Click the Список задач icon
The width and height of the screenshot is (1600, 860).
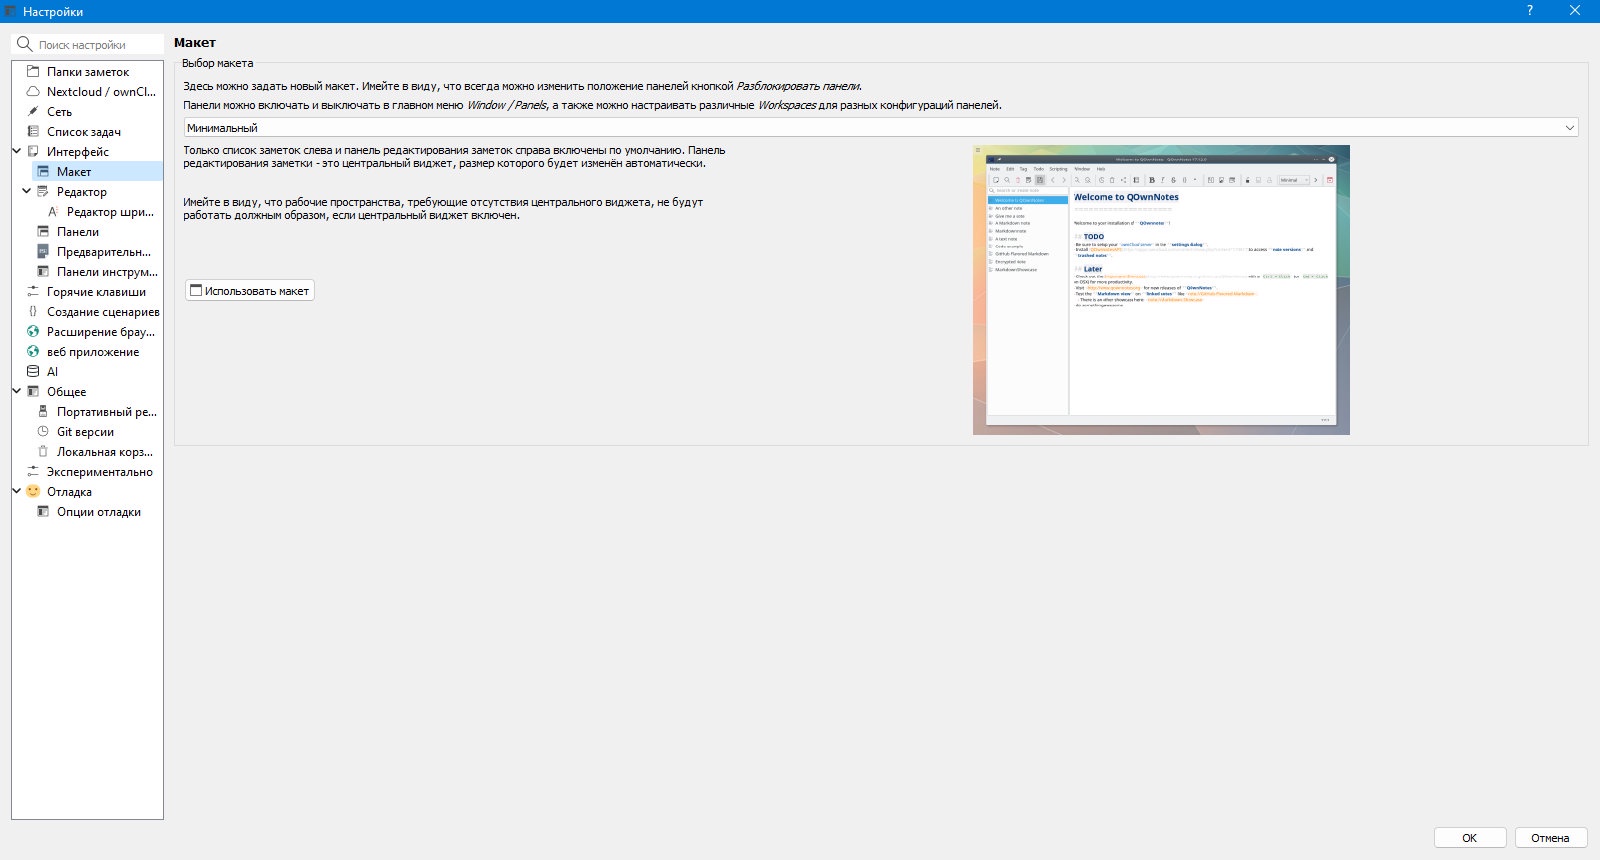coord(33,132)
